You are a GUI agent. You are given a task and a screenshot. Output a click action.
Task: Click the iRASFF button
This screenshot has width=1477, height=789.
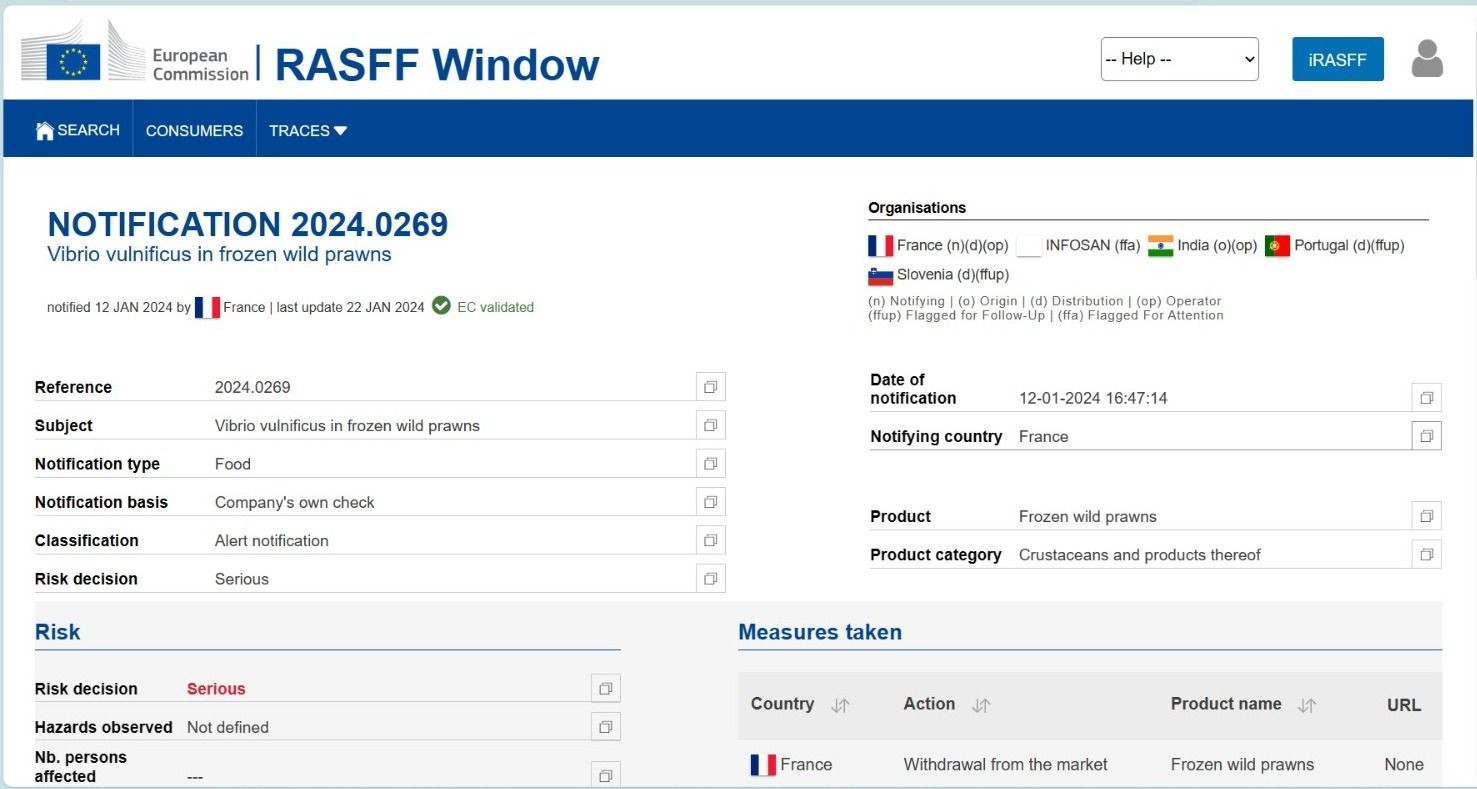point(1337,59)
